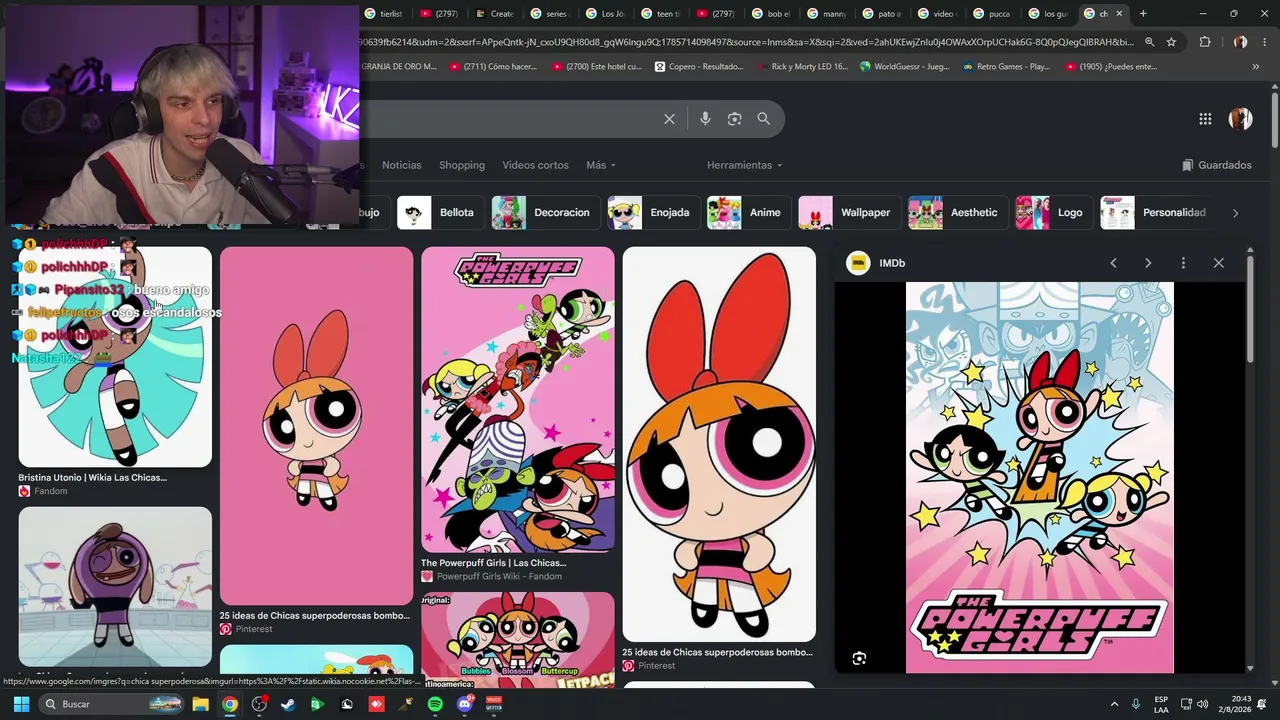Close the IMDb image preview panel

(1218, 263)
